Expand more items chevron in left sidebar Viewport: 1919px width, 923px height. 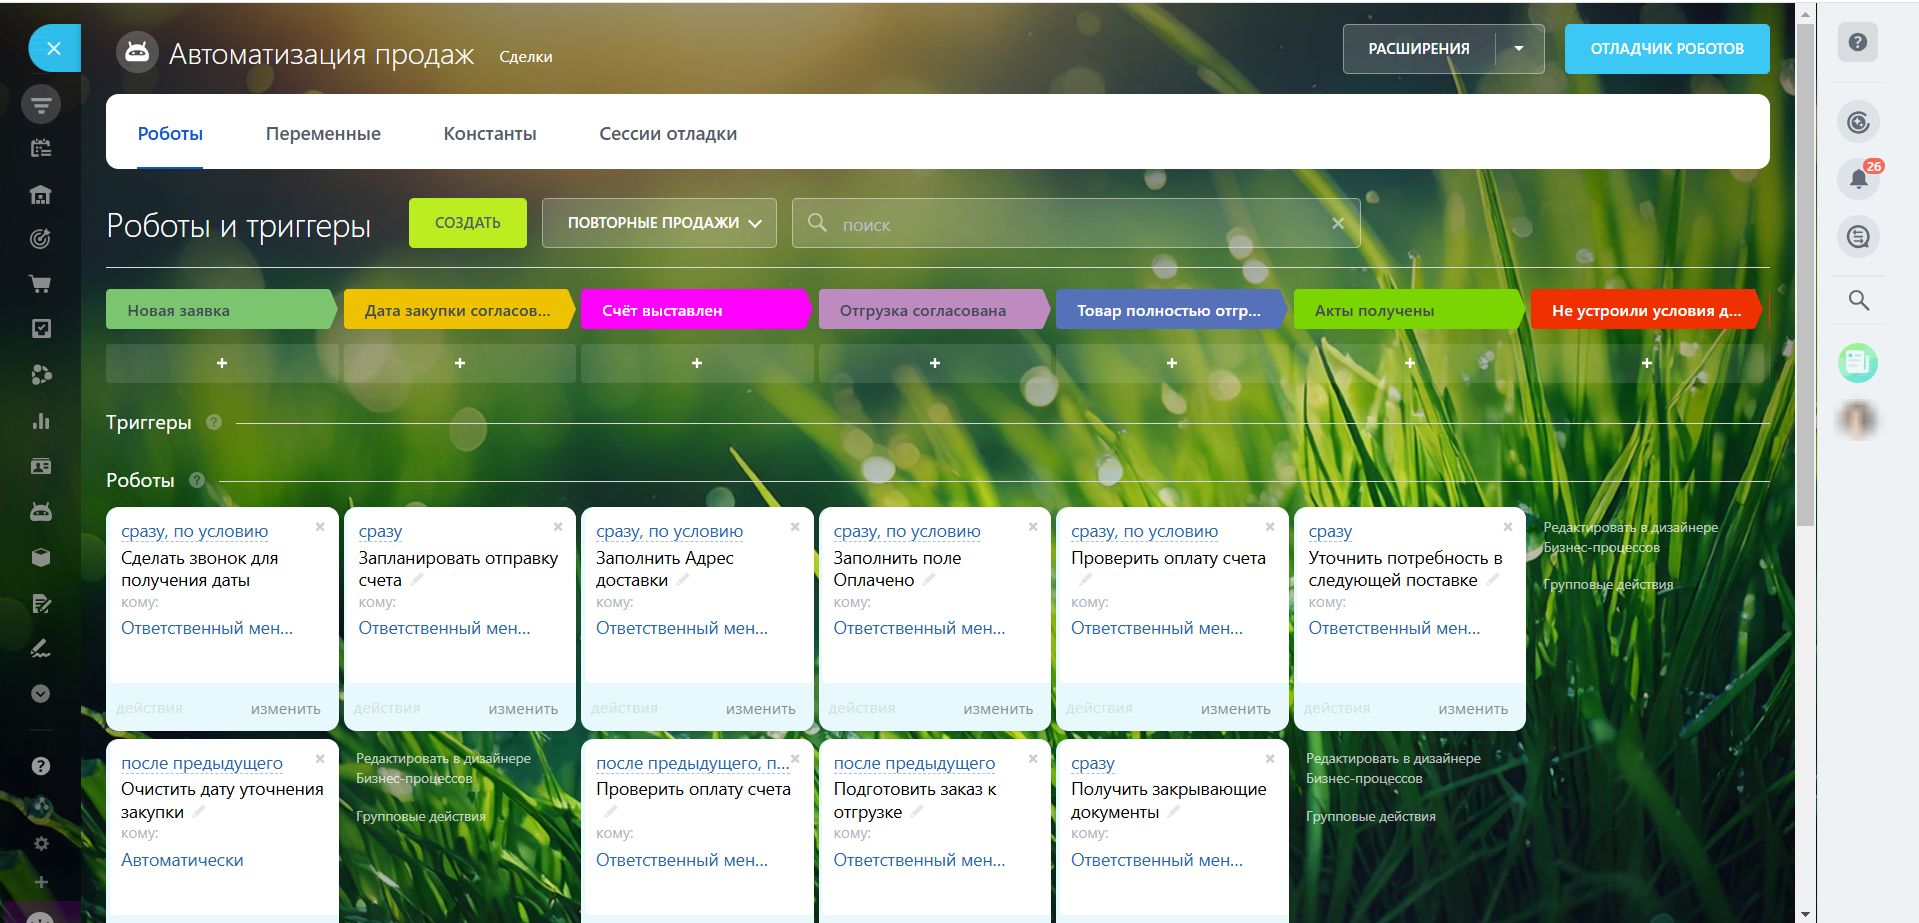pos(41,693)
